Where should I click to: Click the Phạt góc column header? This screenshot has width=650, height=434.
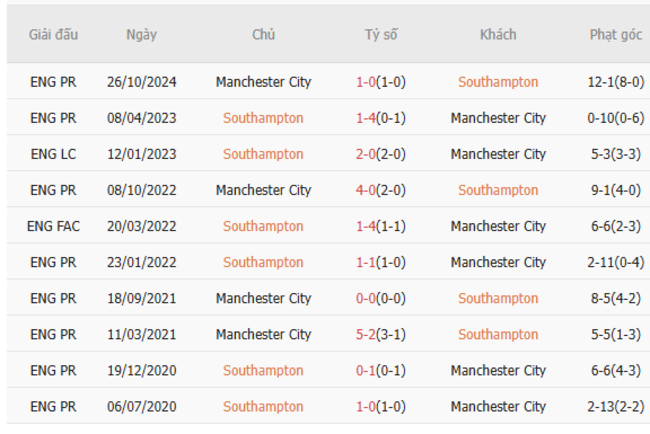click(615, 34)
